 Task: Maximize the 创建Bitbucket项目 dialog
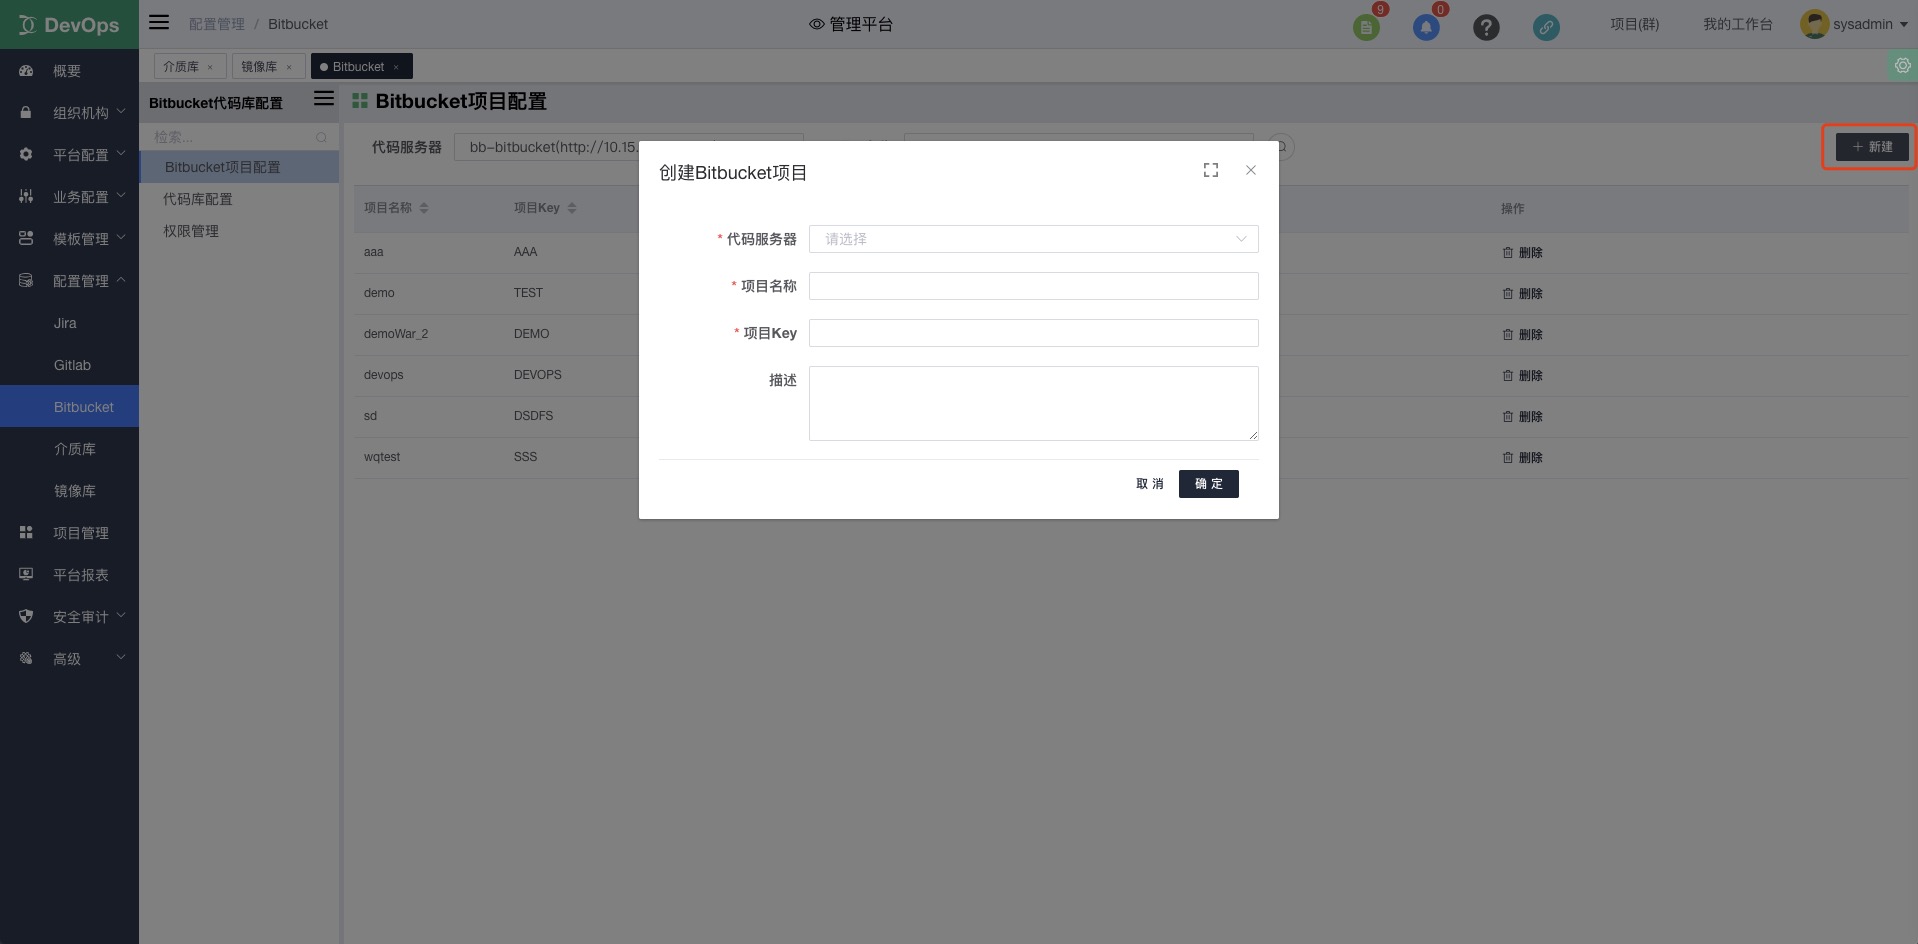[1211, 170]
